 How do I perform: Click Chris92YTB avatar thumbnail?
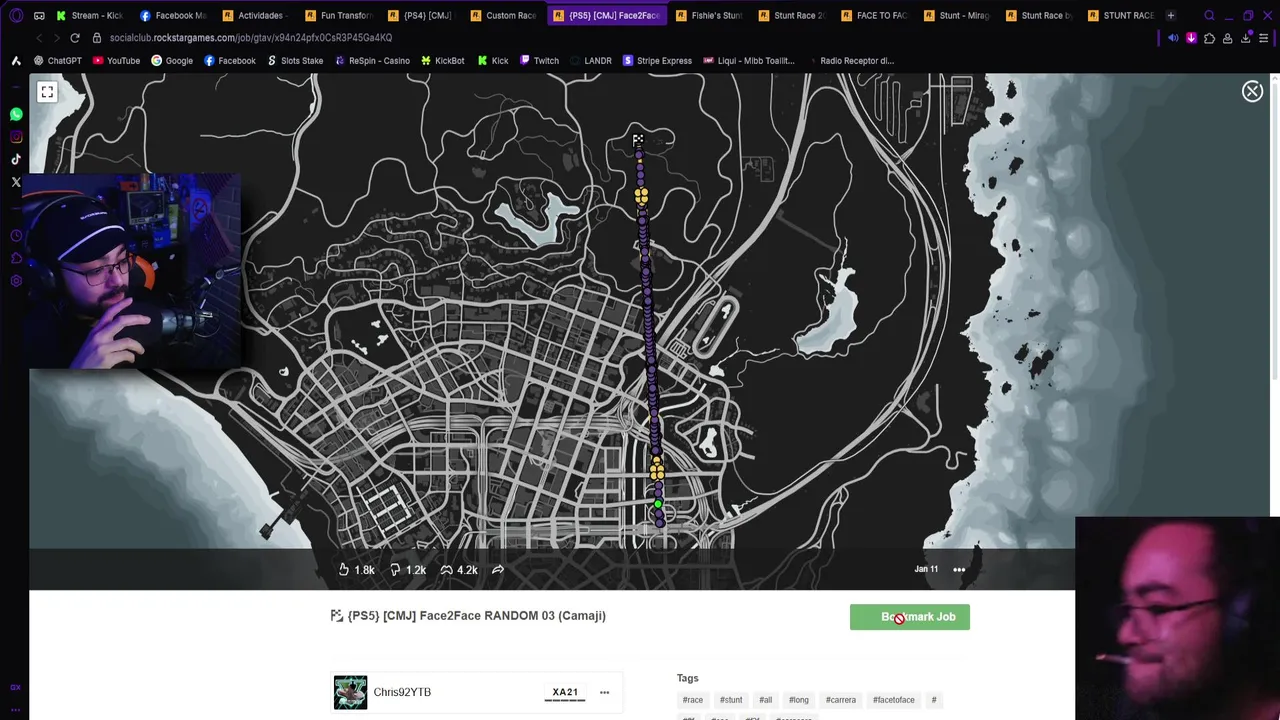tap(350, 692)
